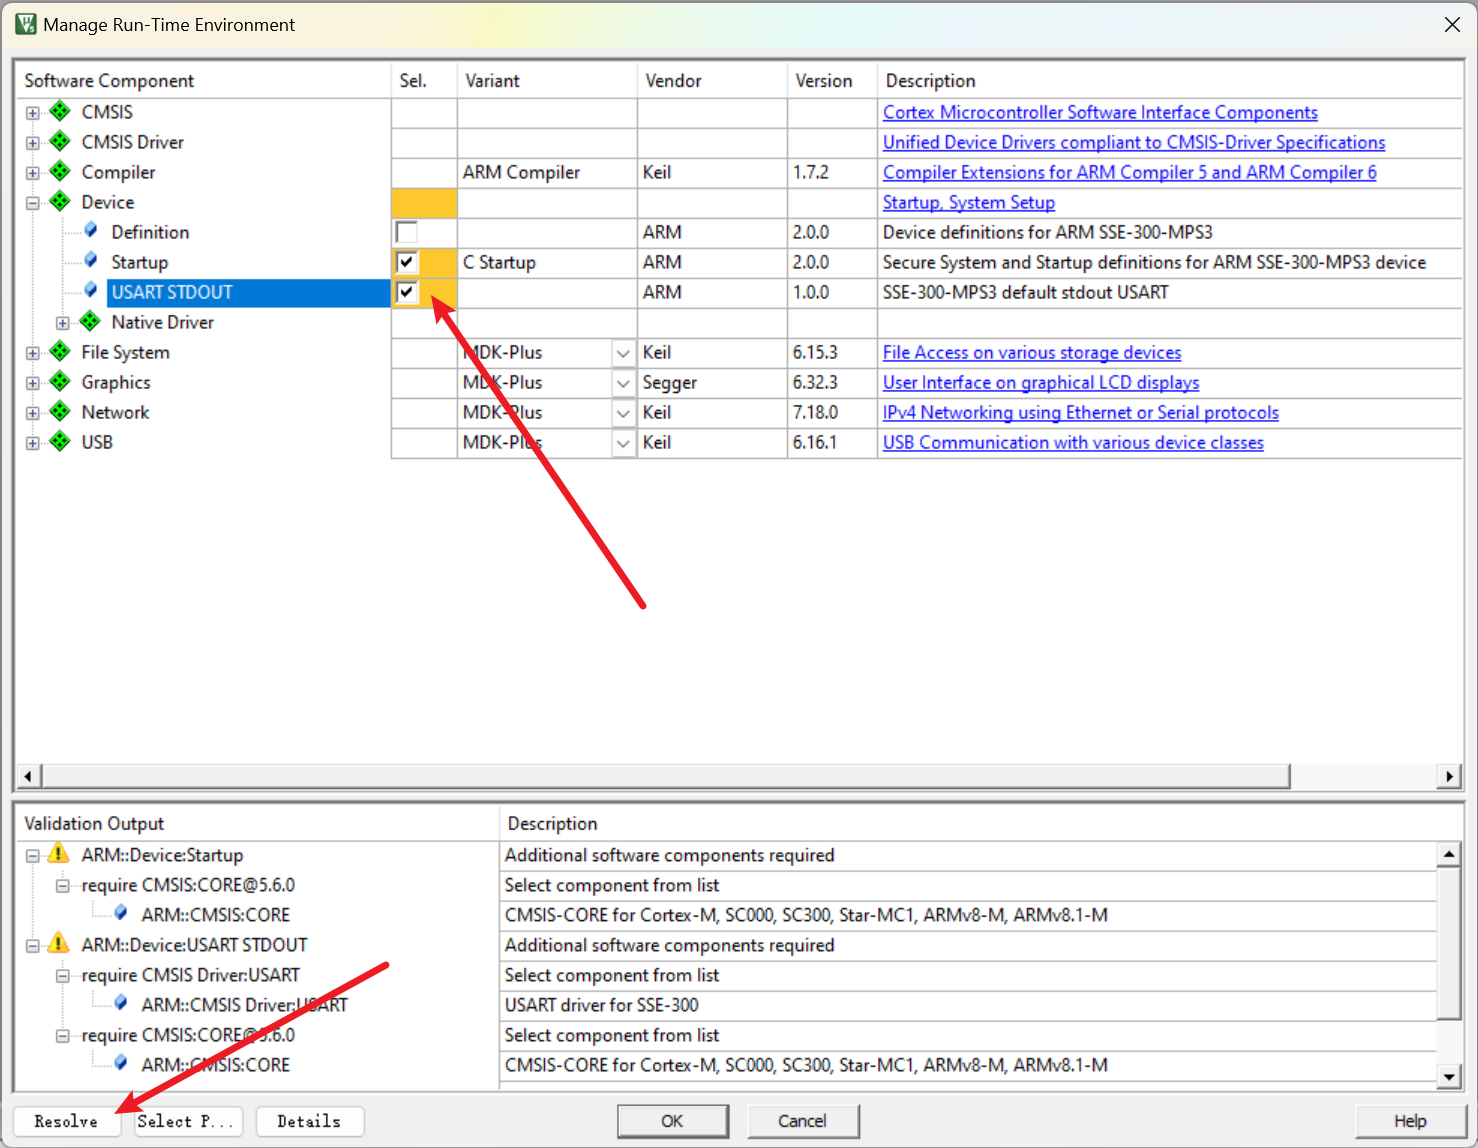Uncheck the USART STDOUT checkbox

pyautogui.click(x=407, y=293)
